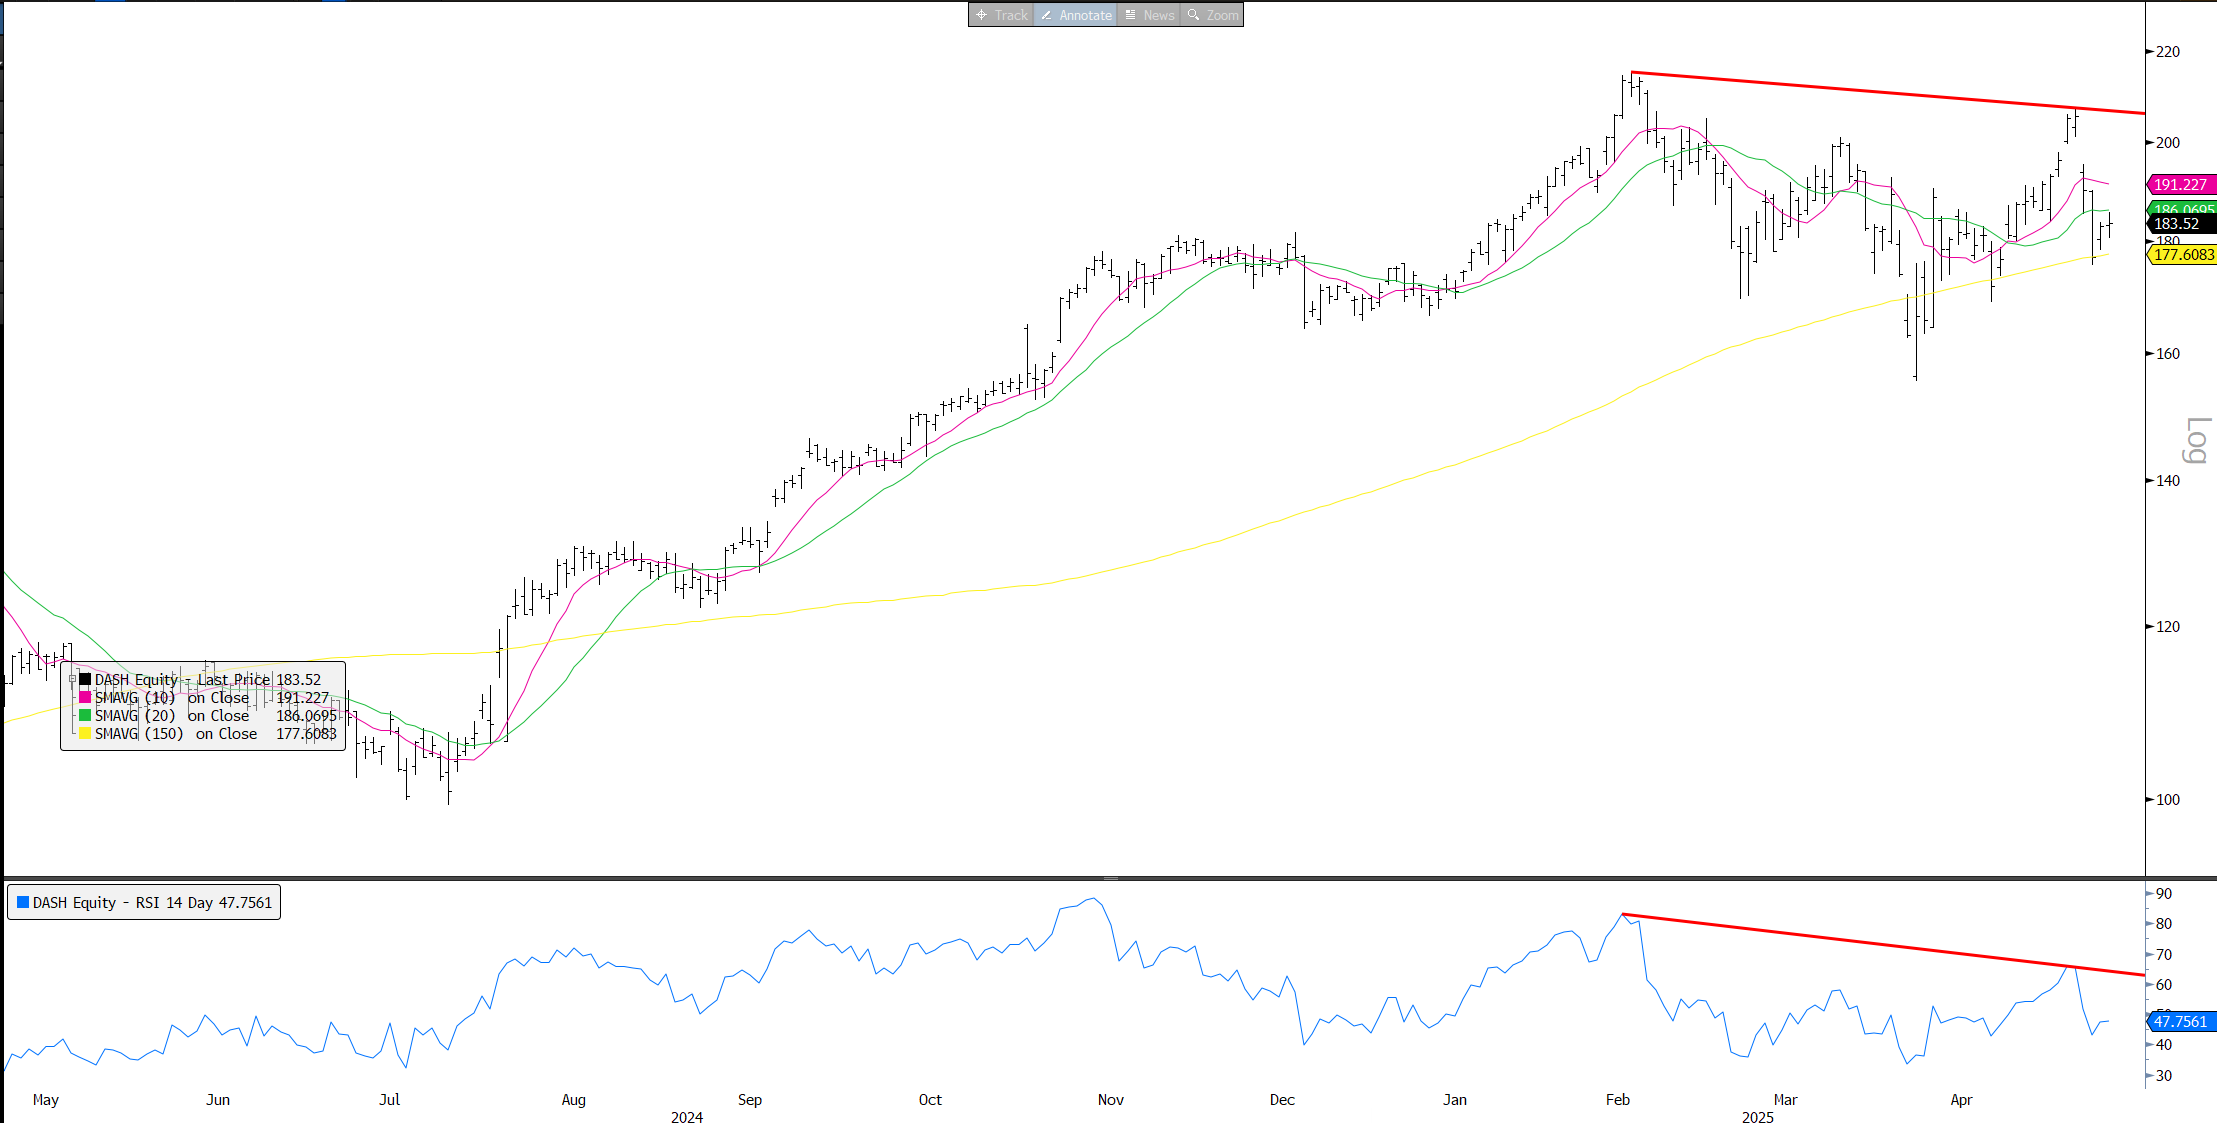Click pink SMAVG (10) legend swatch
This screenshot has height=1123, width=2217.
85,698
